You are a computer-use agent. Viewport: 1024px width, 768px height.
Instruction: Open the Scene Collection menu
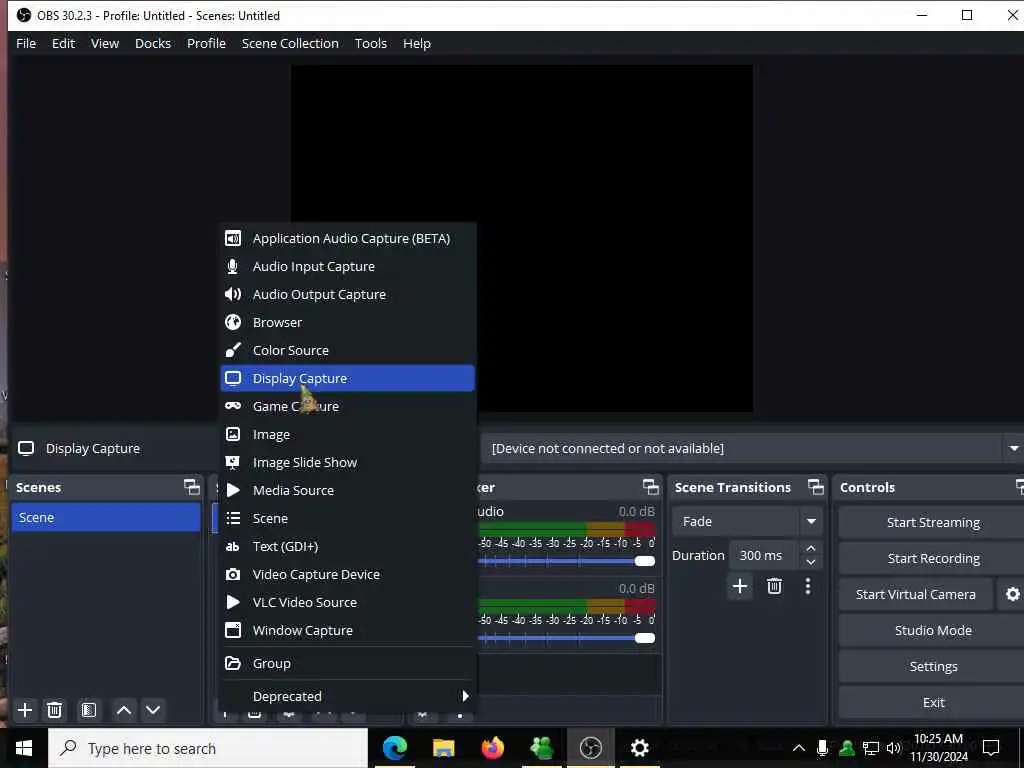pos(290,43)
